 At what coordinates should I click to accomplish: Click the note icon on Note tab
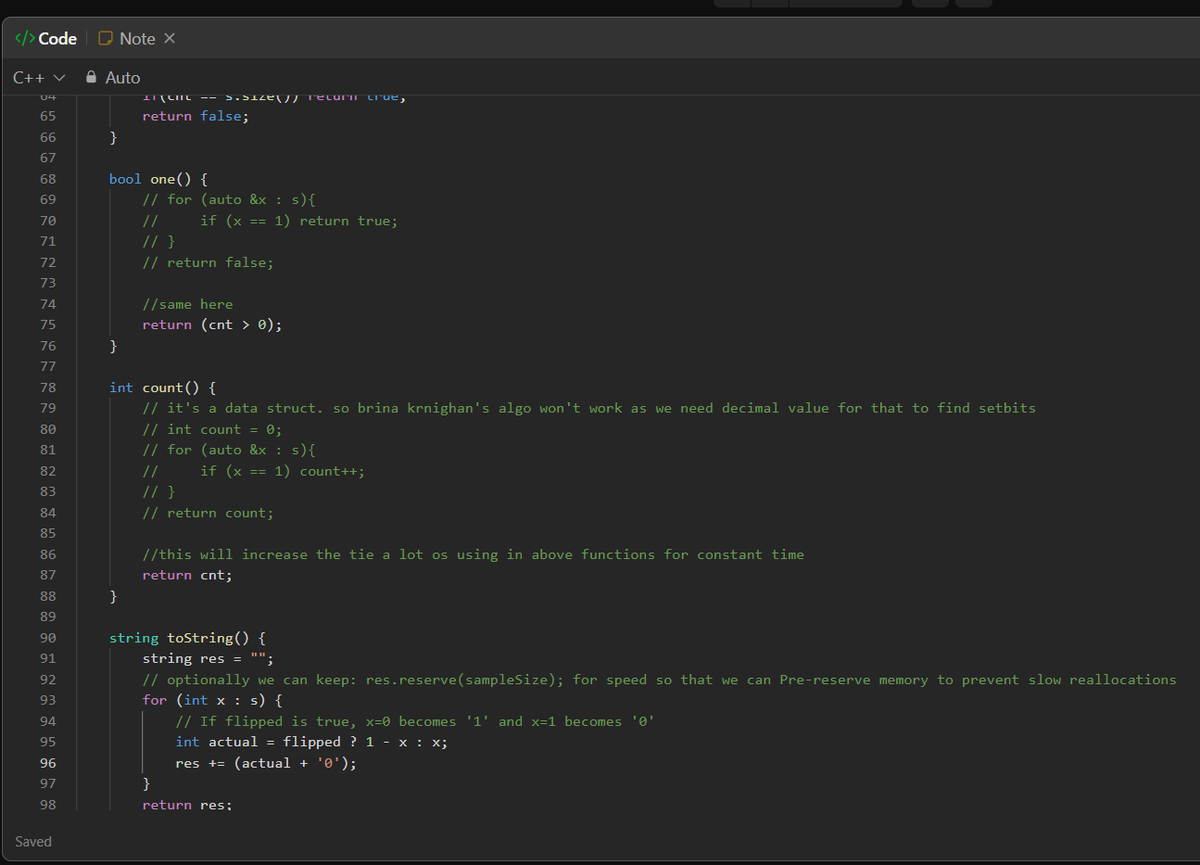click(105, 38)
